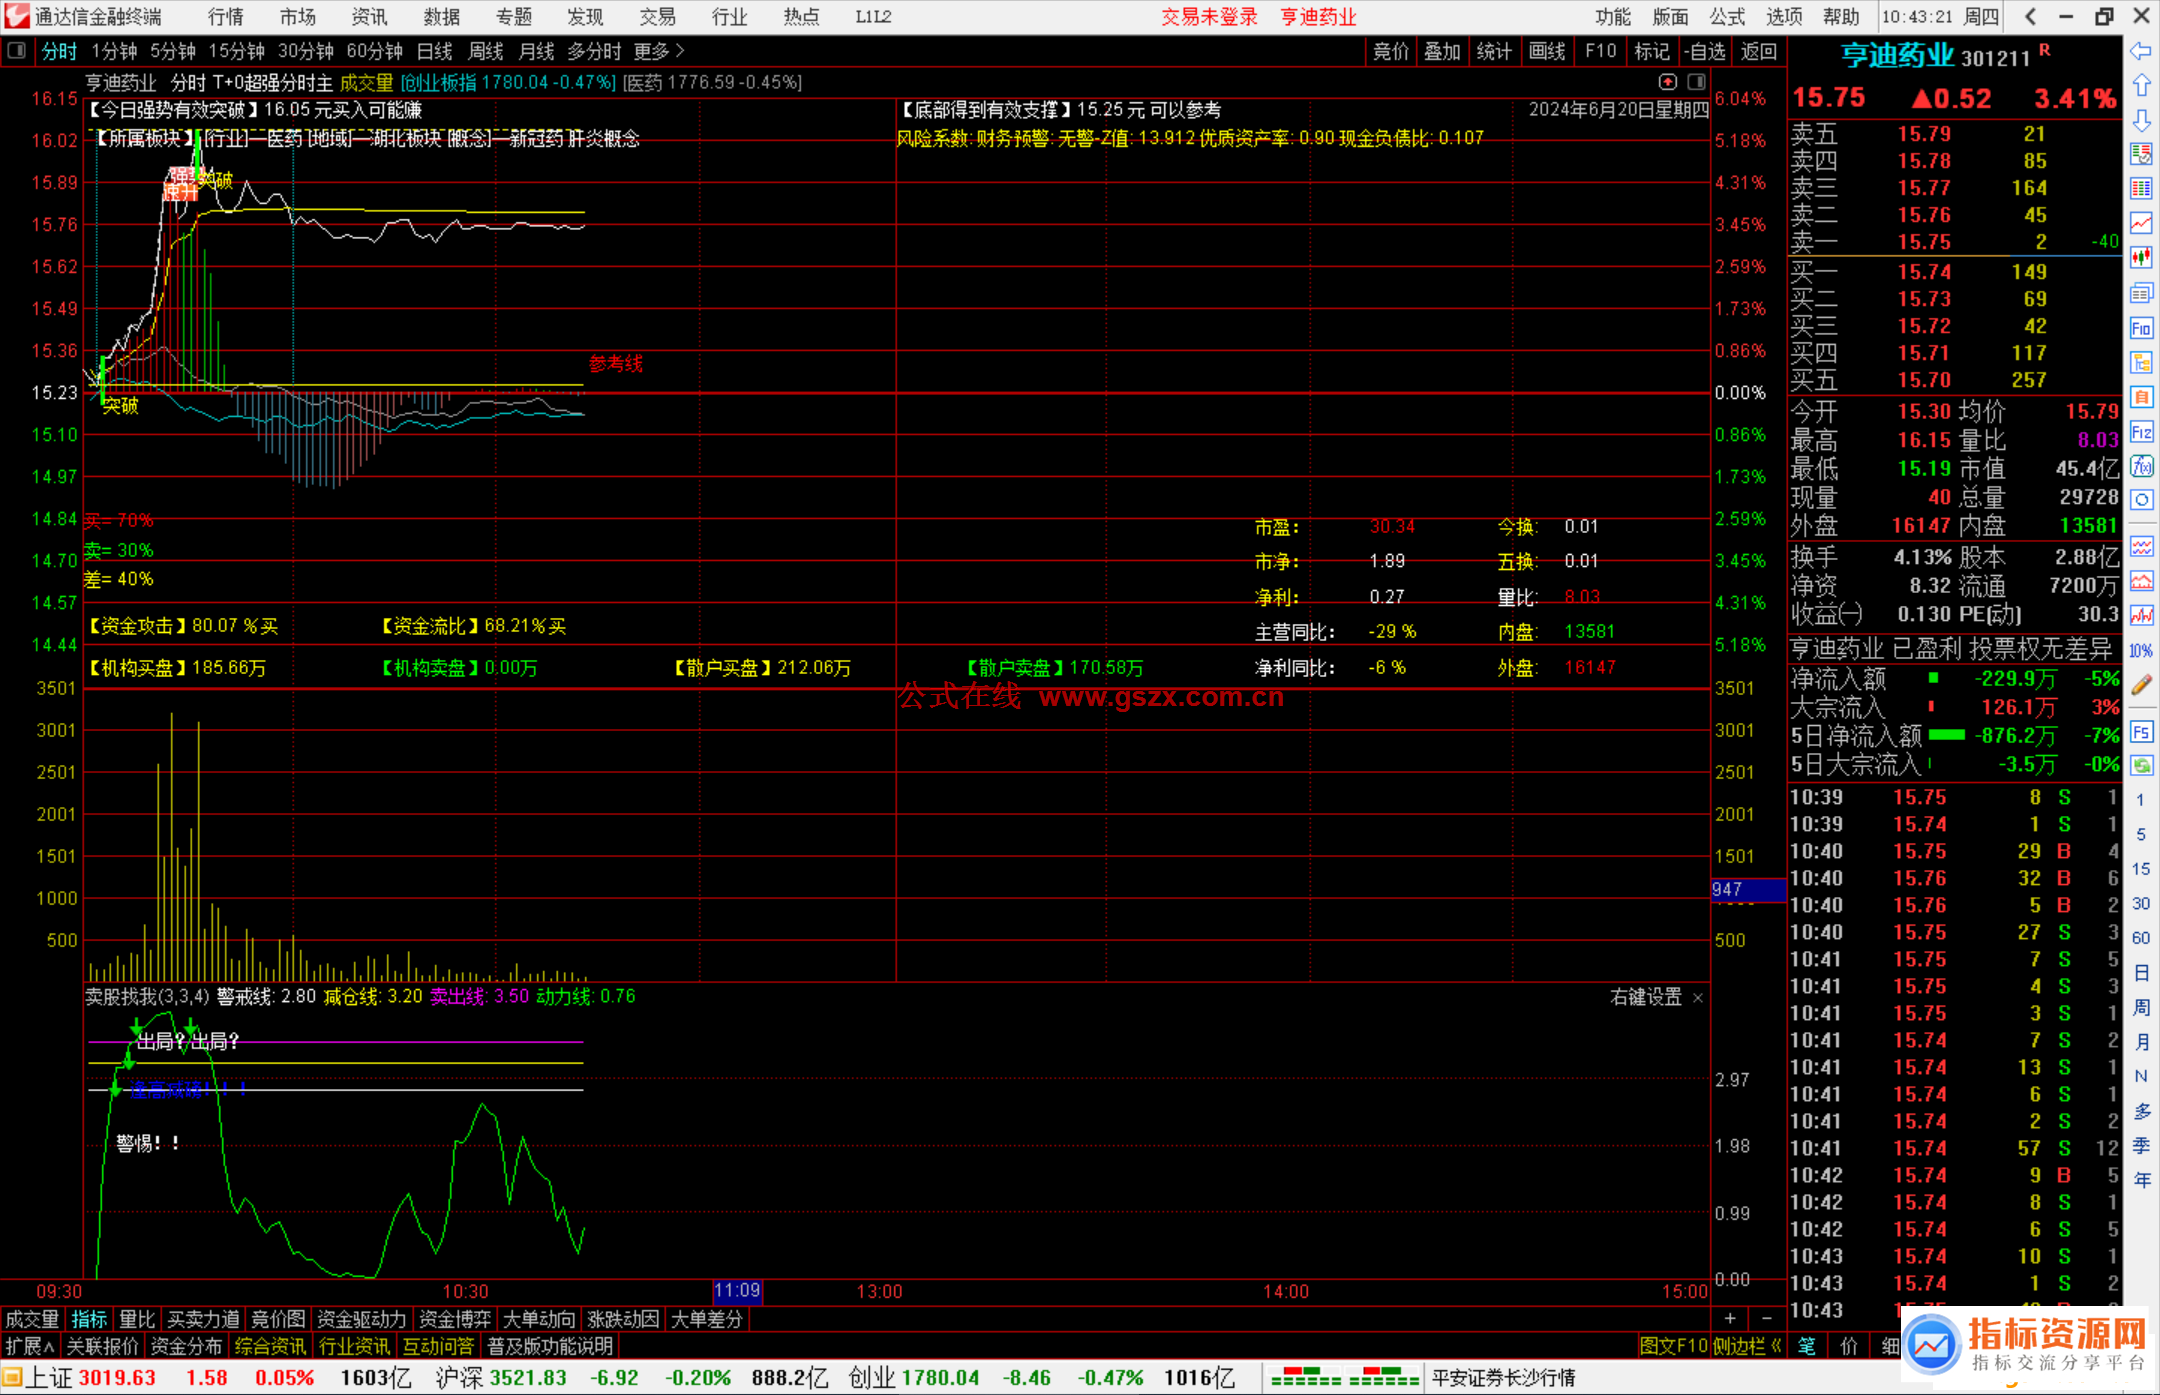The width and height of the screenshot is (2160, 1395).
Task: Click the orange icon before 上证 in status bar
Action: (x=12, y=1378)
